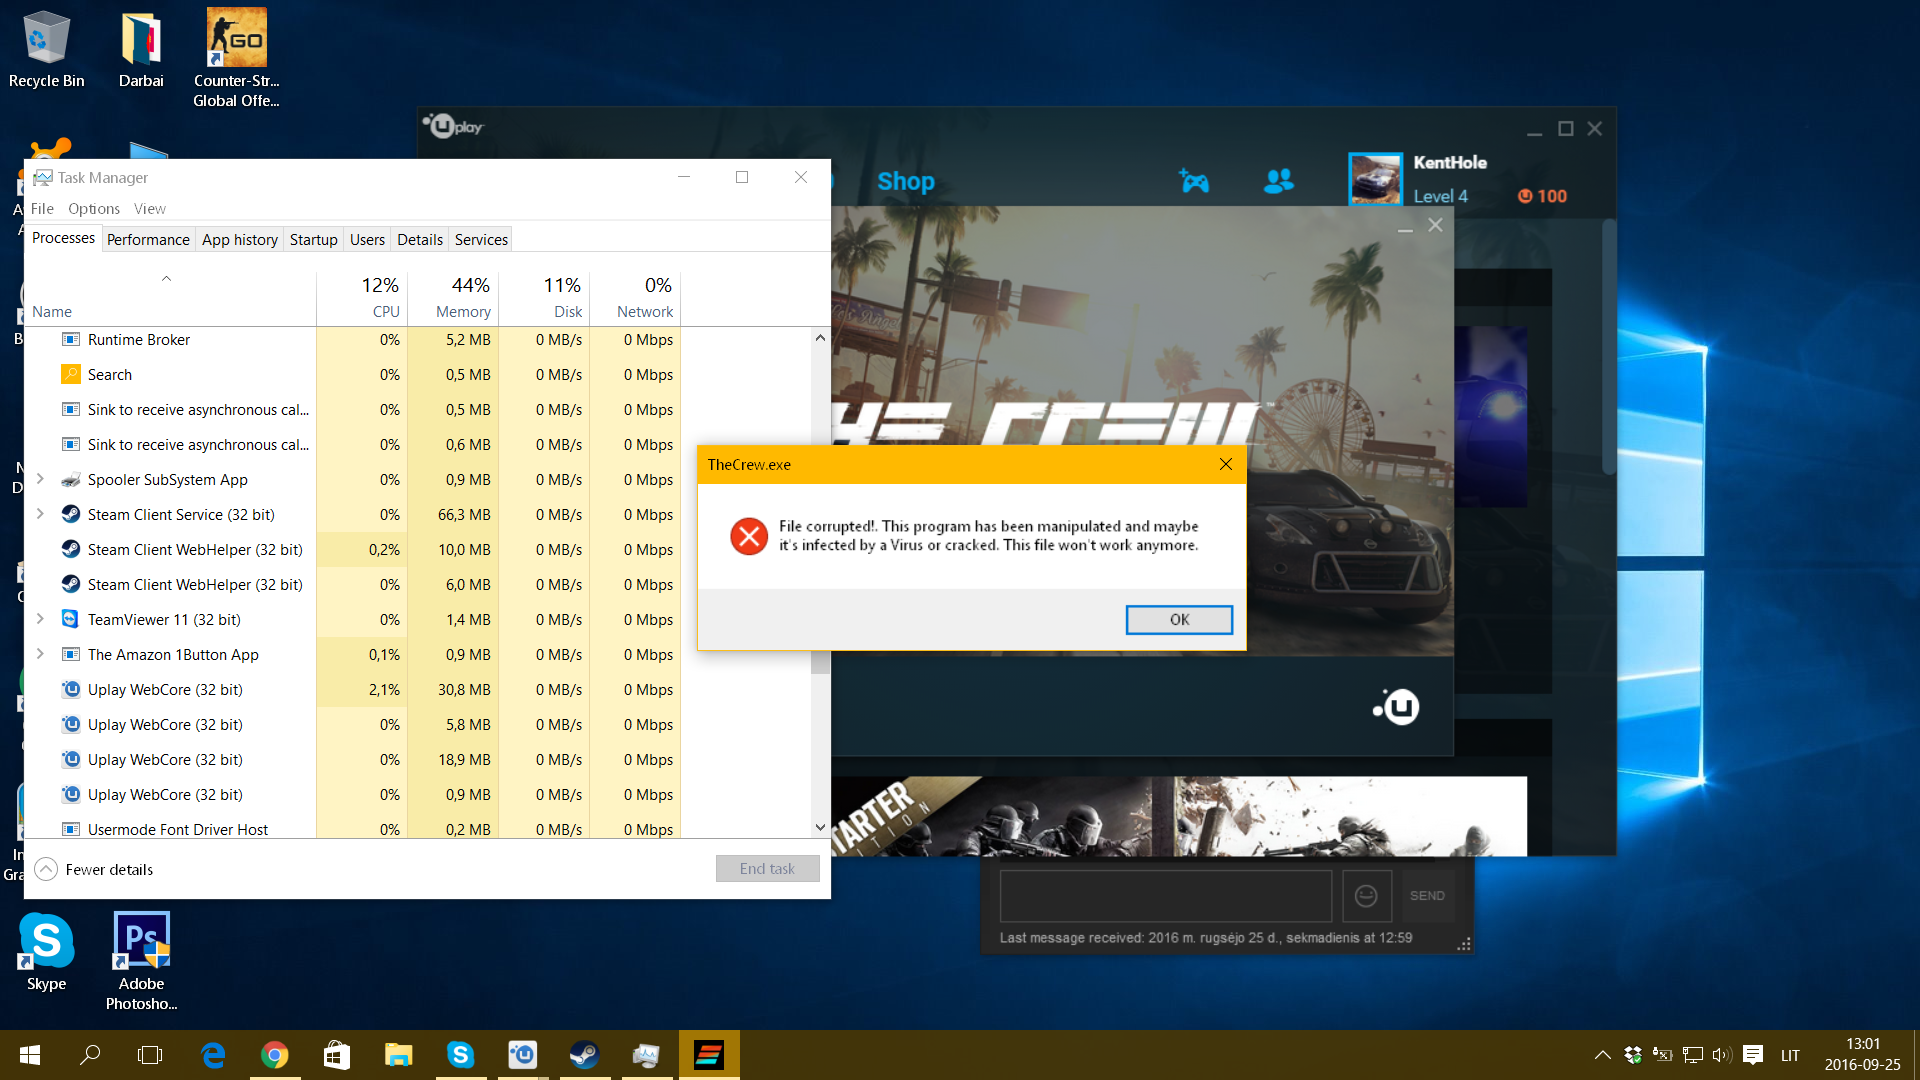This screenshot has height=1080, width=1920.
Task: Expand TeamViewer 11 process
Action: (40, 619)
